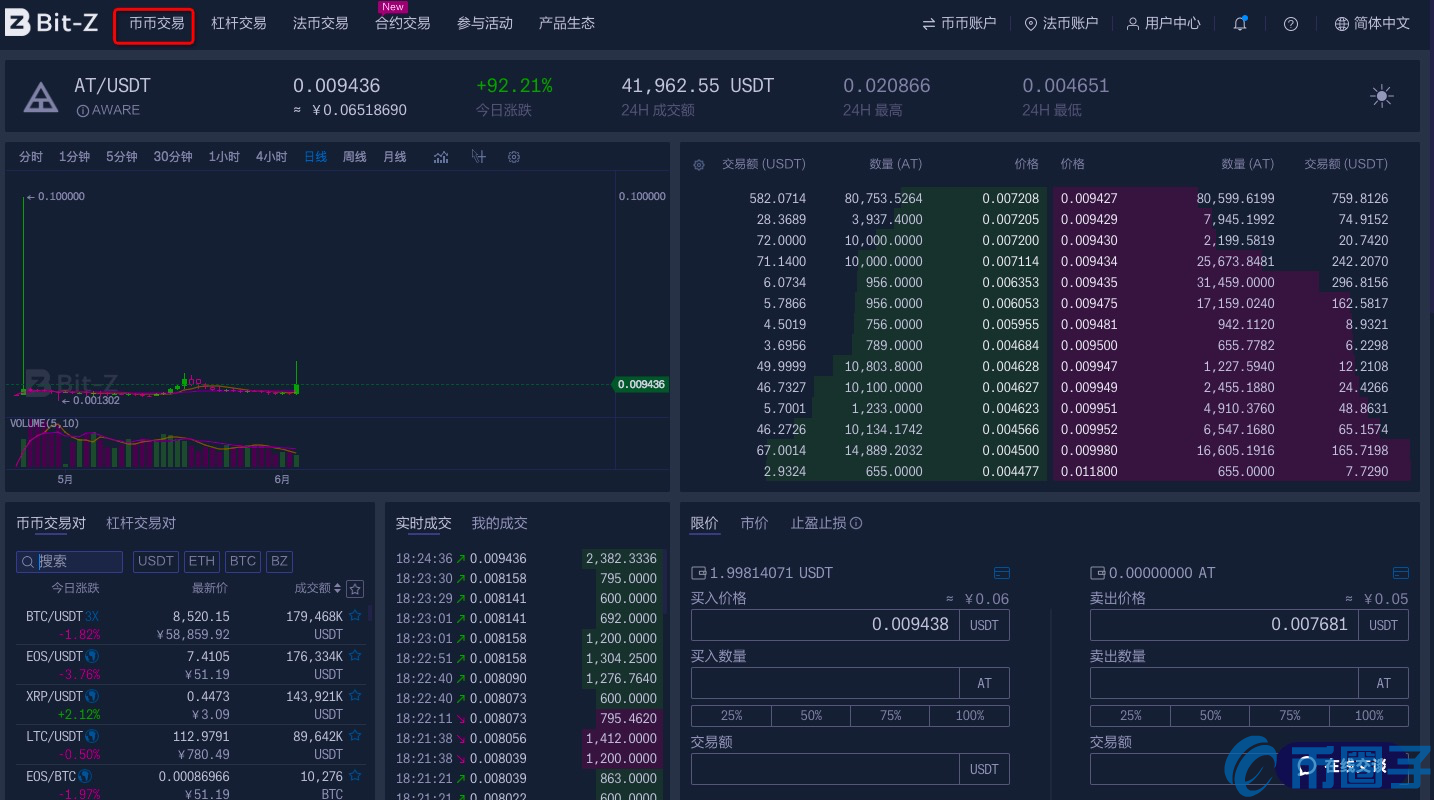Click globe icon next to XRP/USDT

tap(92, 696)
